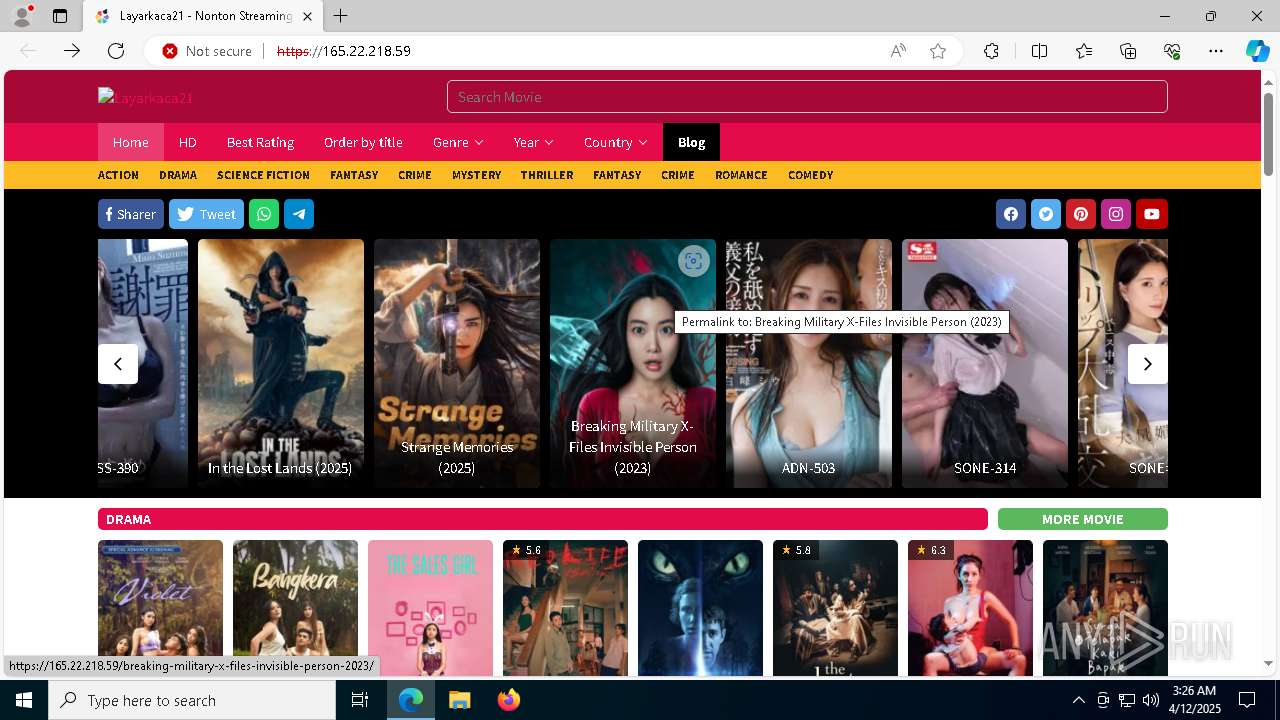Open The Sales Girl thumbnail
This screenshot has height=720, width=1280.
[x=430, y=608]
